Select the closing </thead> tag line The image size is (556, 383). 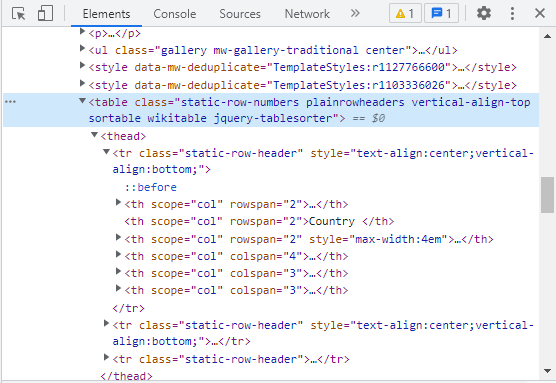tap(127, 376)
